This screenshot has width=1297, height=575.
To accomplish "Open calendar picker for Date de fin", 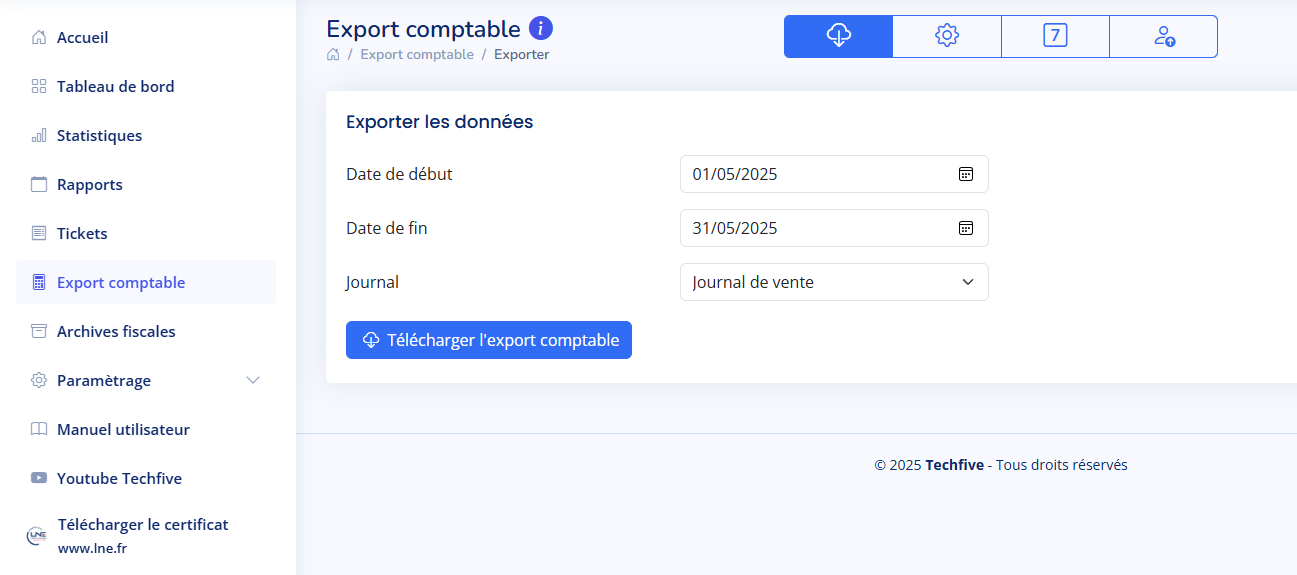I will (x=966, y=228).
